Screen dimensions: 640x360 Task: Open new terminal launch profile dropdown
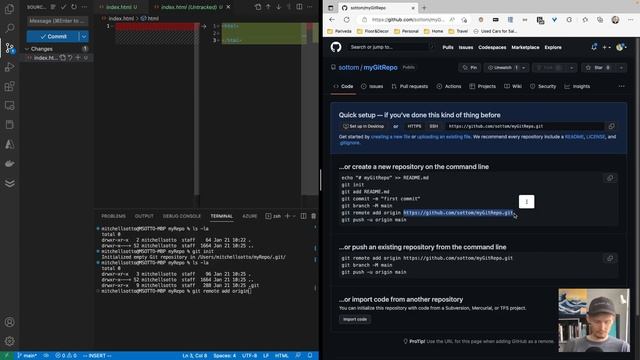coord(293,216)
